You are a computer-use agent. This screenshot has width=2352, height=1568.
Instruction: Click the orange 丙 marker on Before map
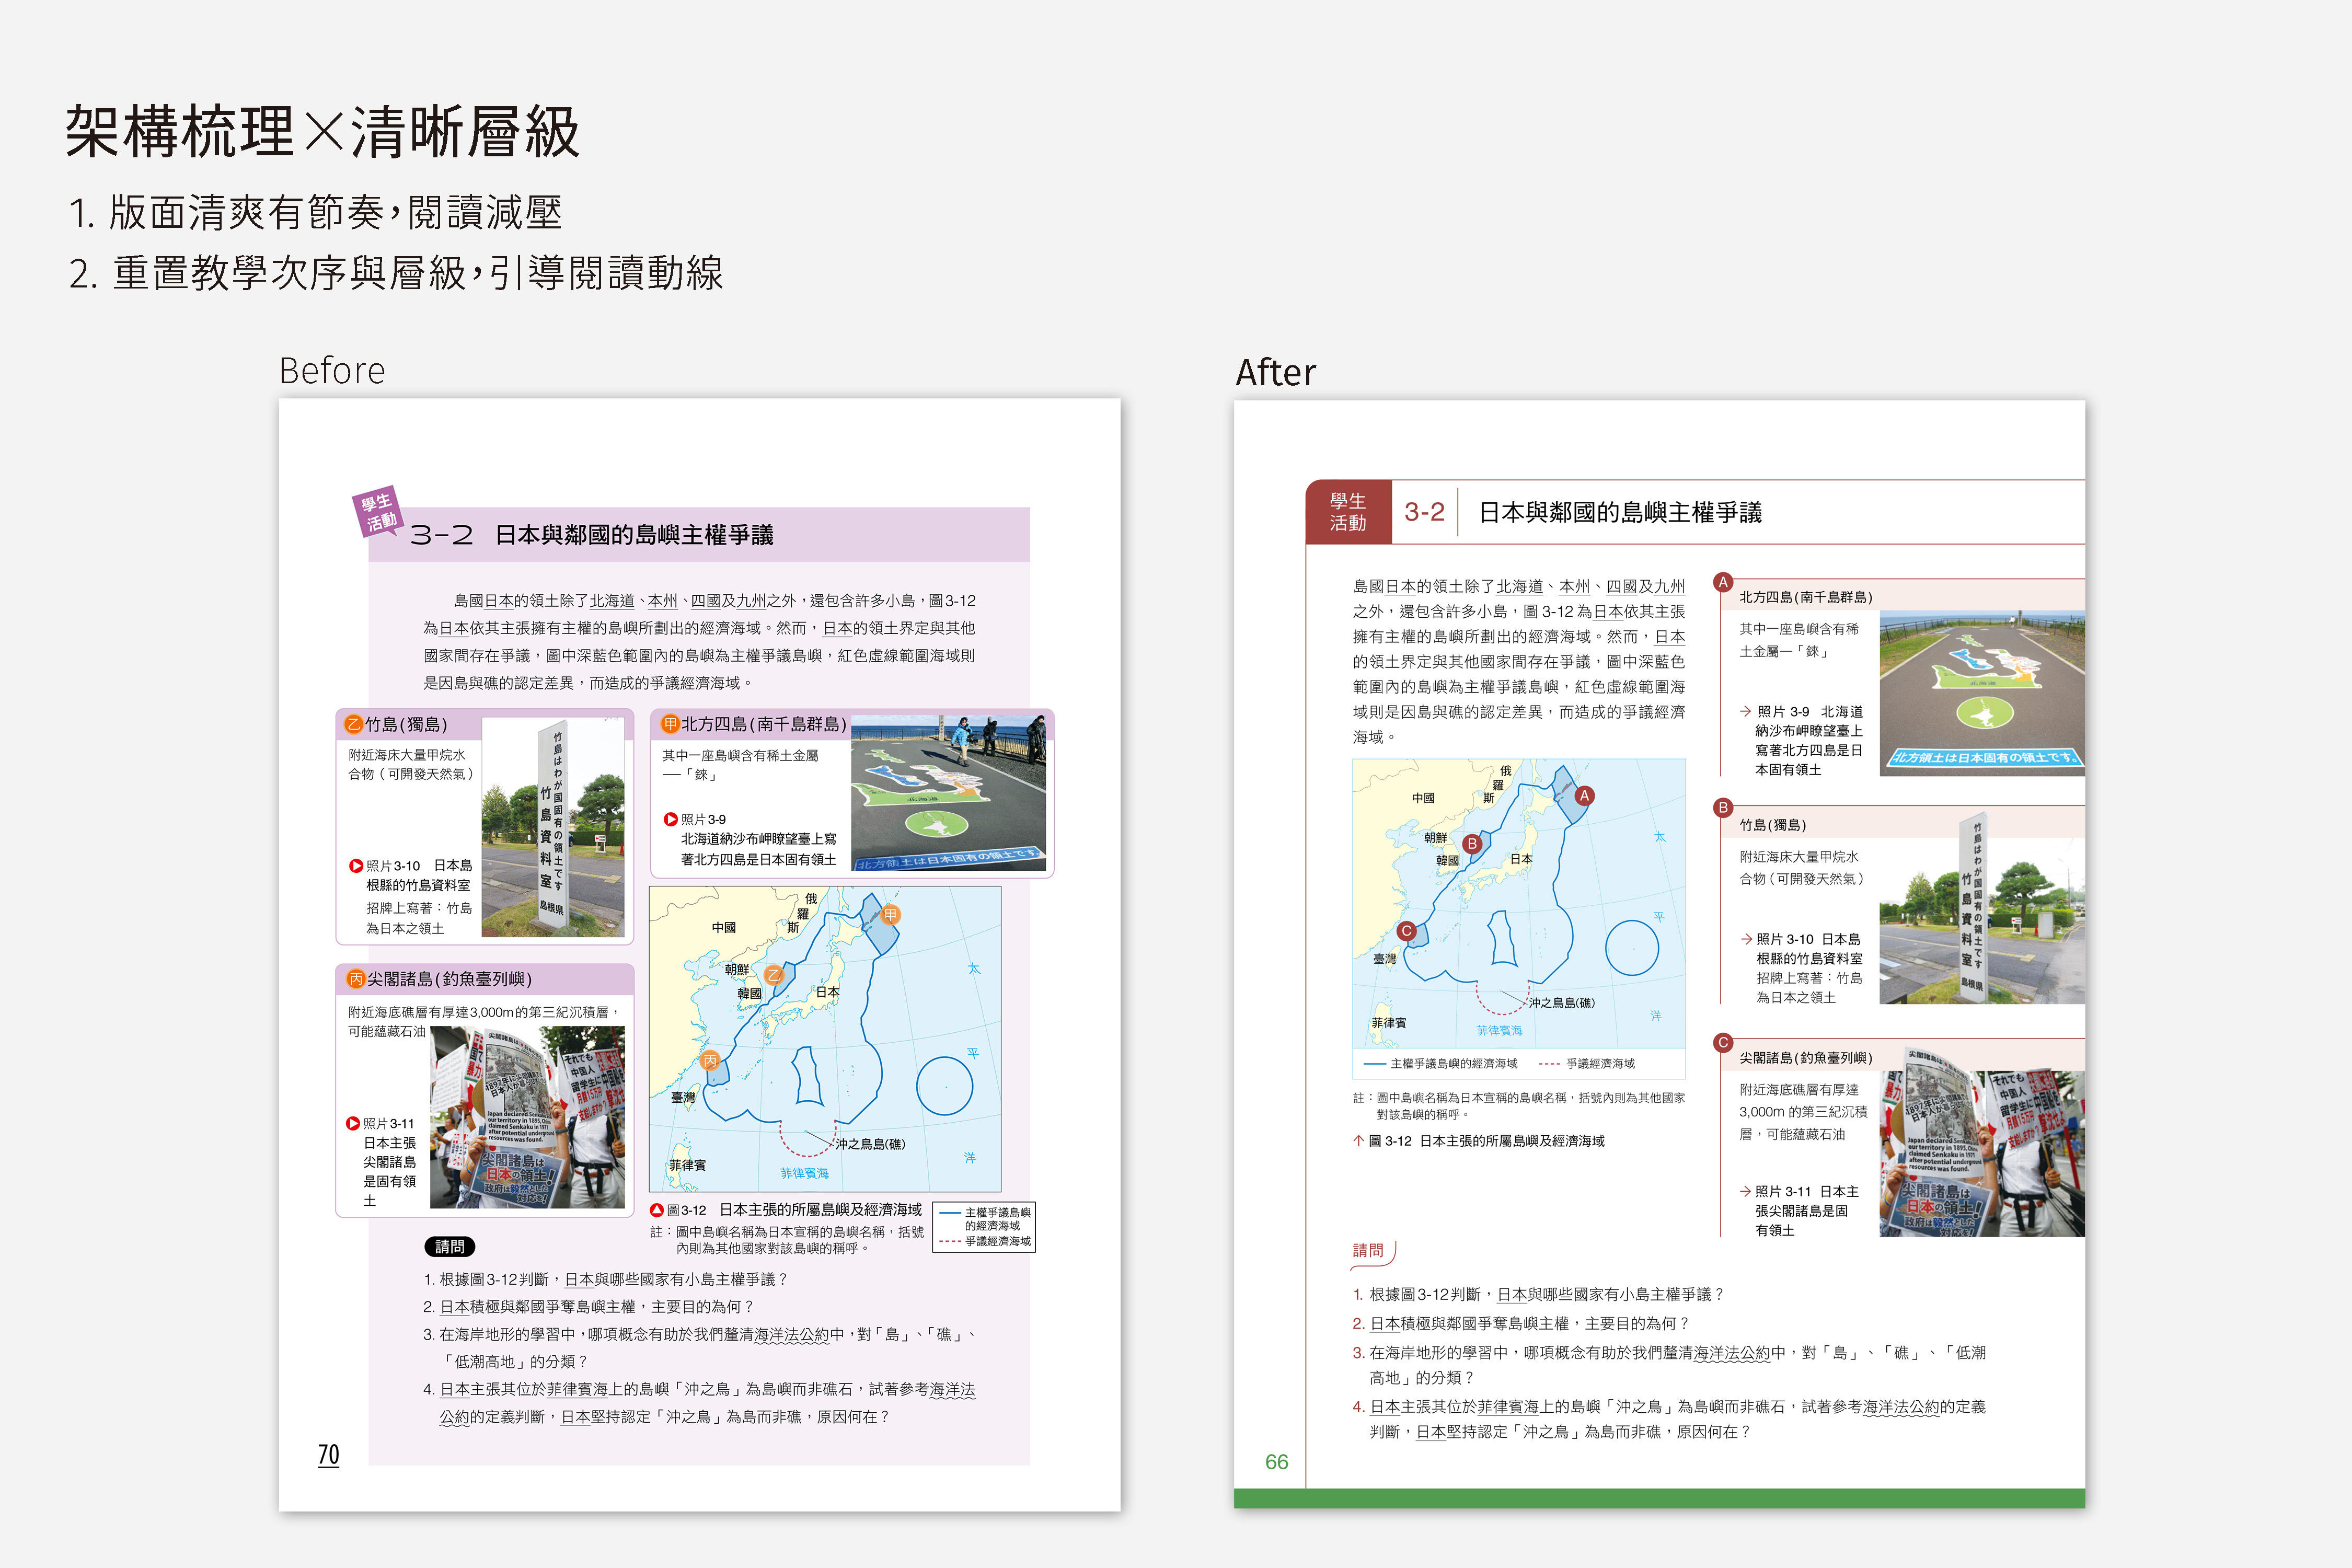(710, 1060)
